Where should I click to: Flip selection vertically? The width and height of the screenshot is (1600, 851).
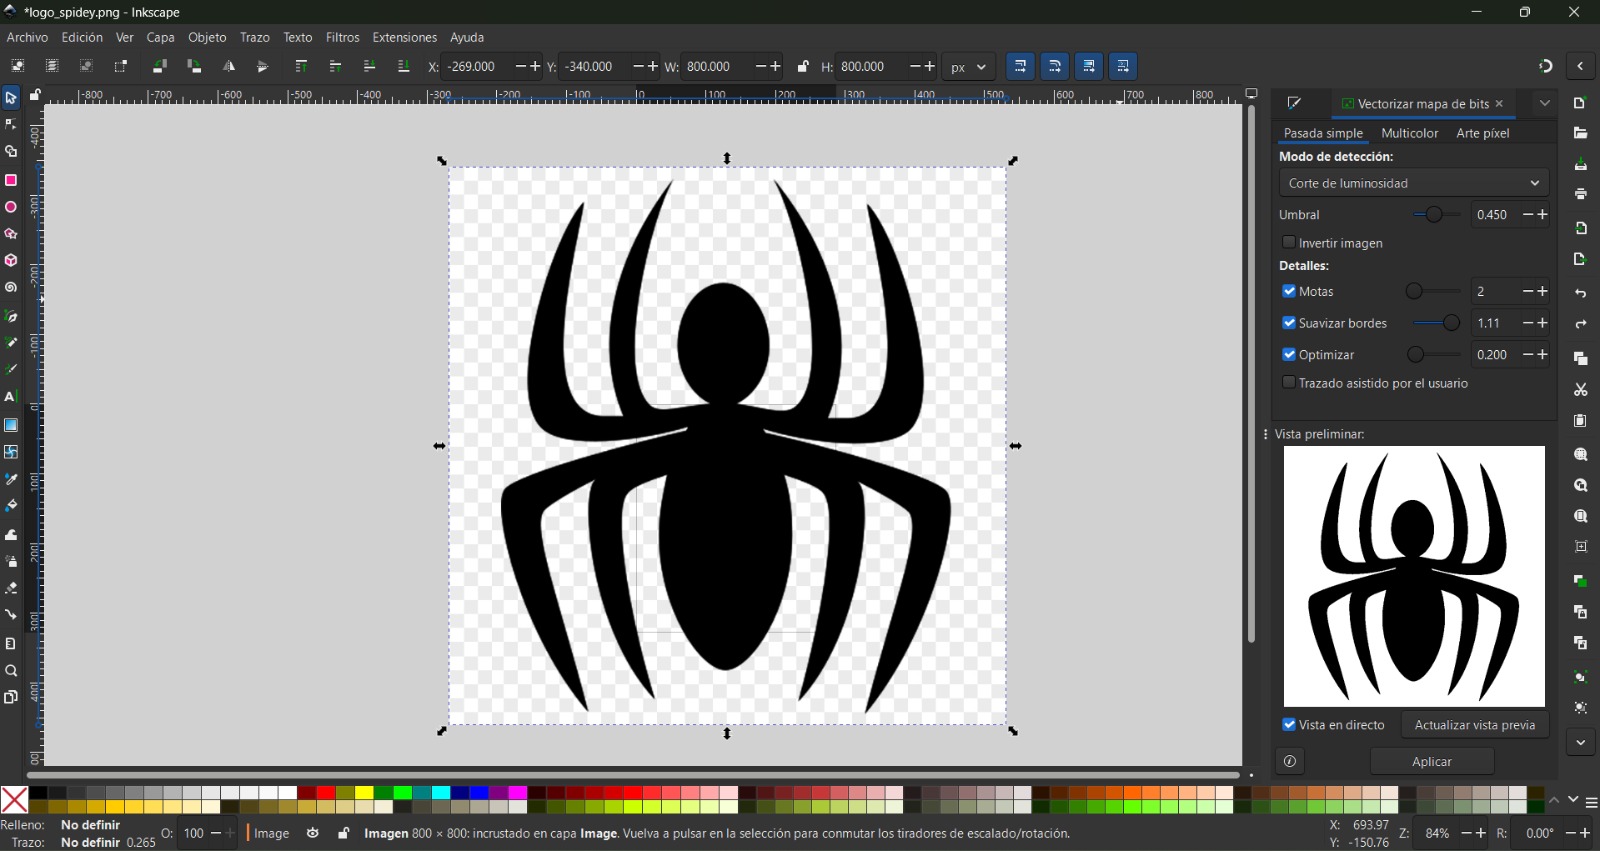pos(263,66)
